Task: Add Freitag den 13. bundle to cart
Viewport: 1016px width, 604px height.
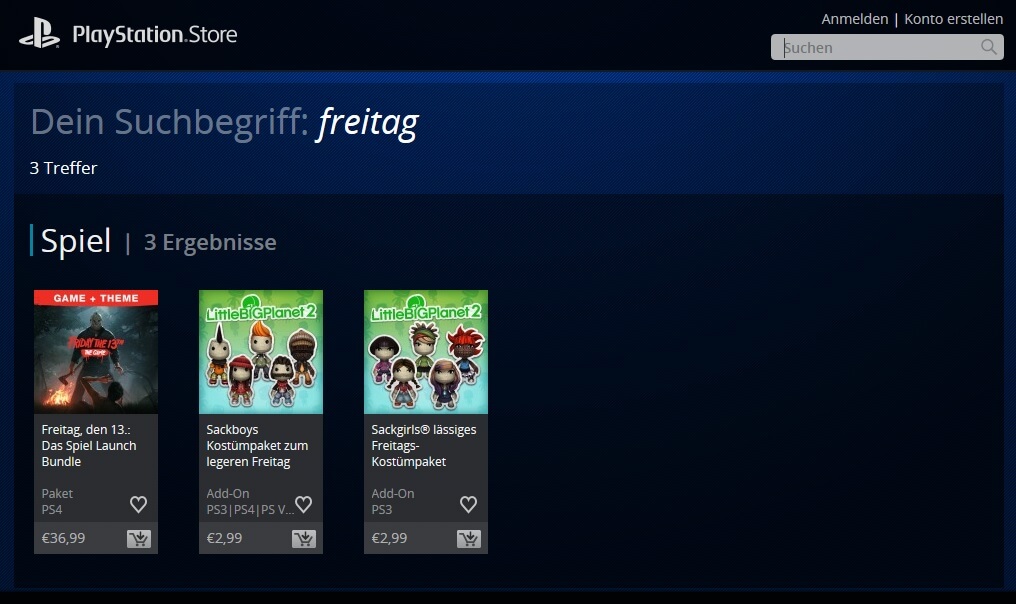Action: click(139, 539)
